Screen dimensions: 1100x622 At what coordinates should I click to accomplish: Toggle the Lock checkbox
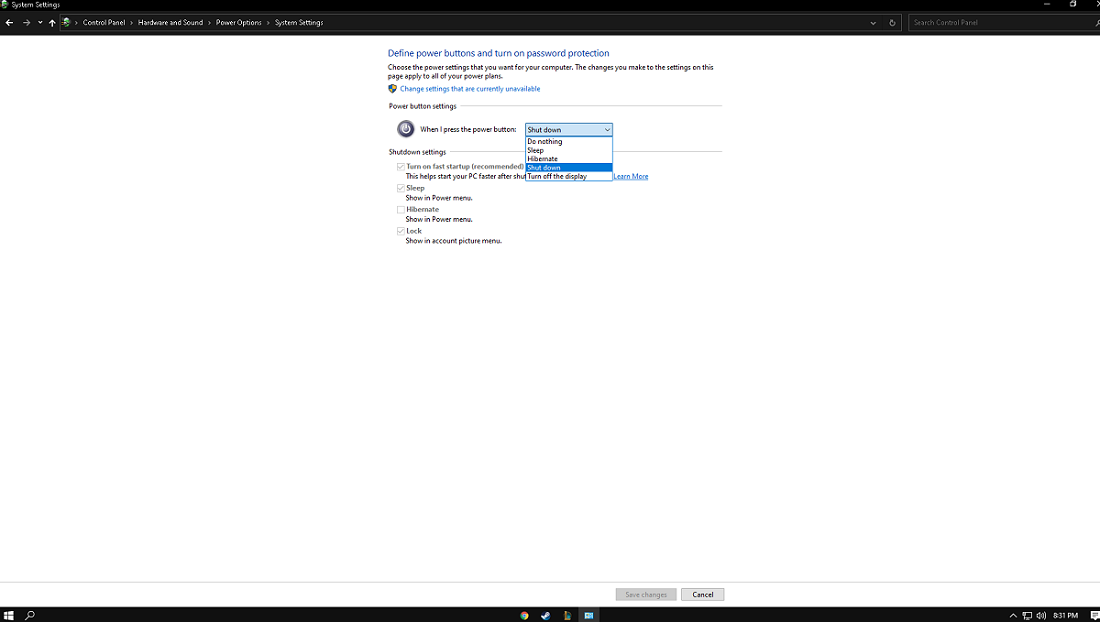[x=401, y=231]
